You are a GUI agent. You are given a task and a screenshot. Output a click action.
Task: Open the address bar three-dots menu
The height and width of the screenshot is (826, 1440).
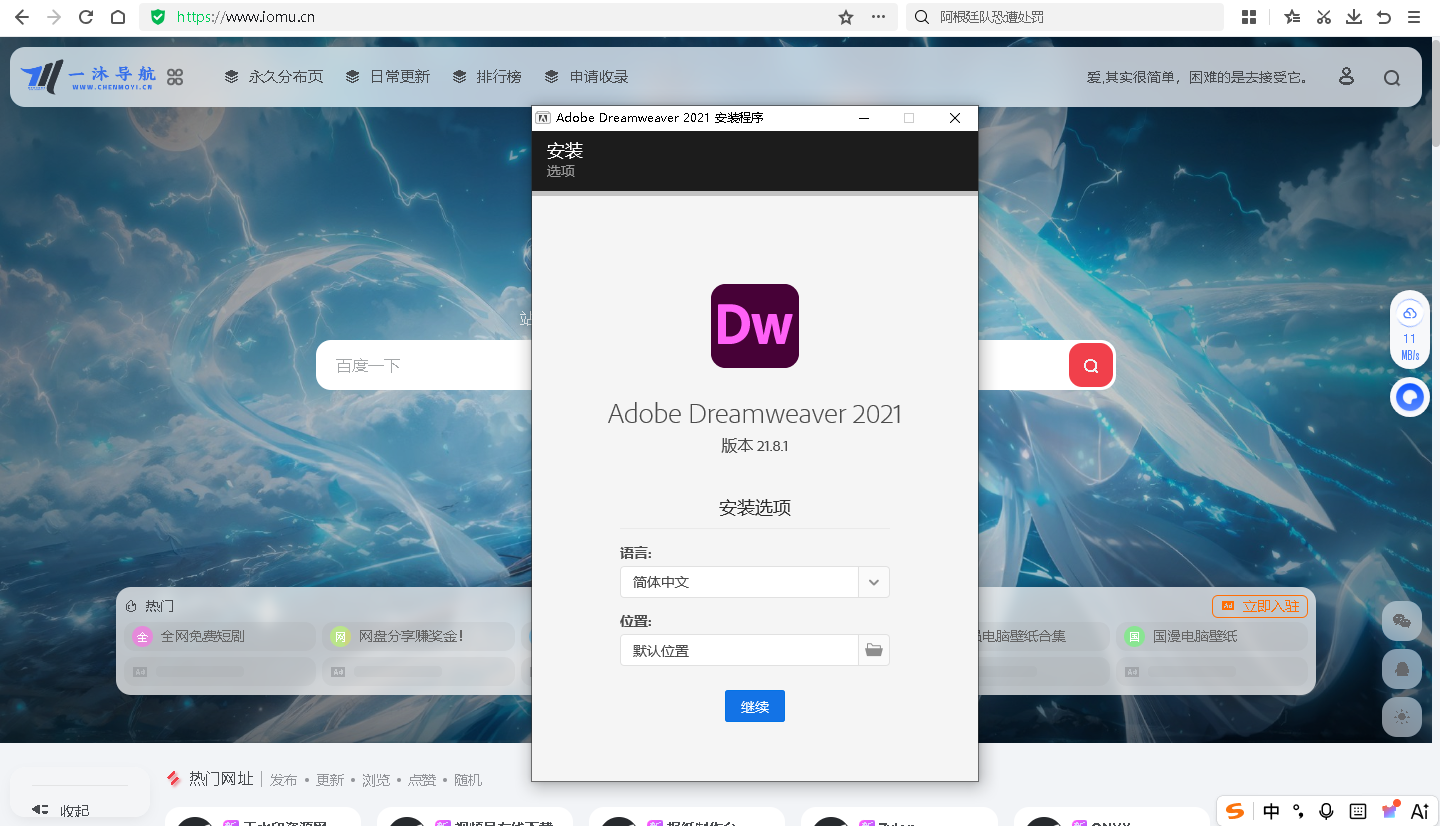[879, 17]
